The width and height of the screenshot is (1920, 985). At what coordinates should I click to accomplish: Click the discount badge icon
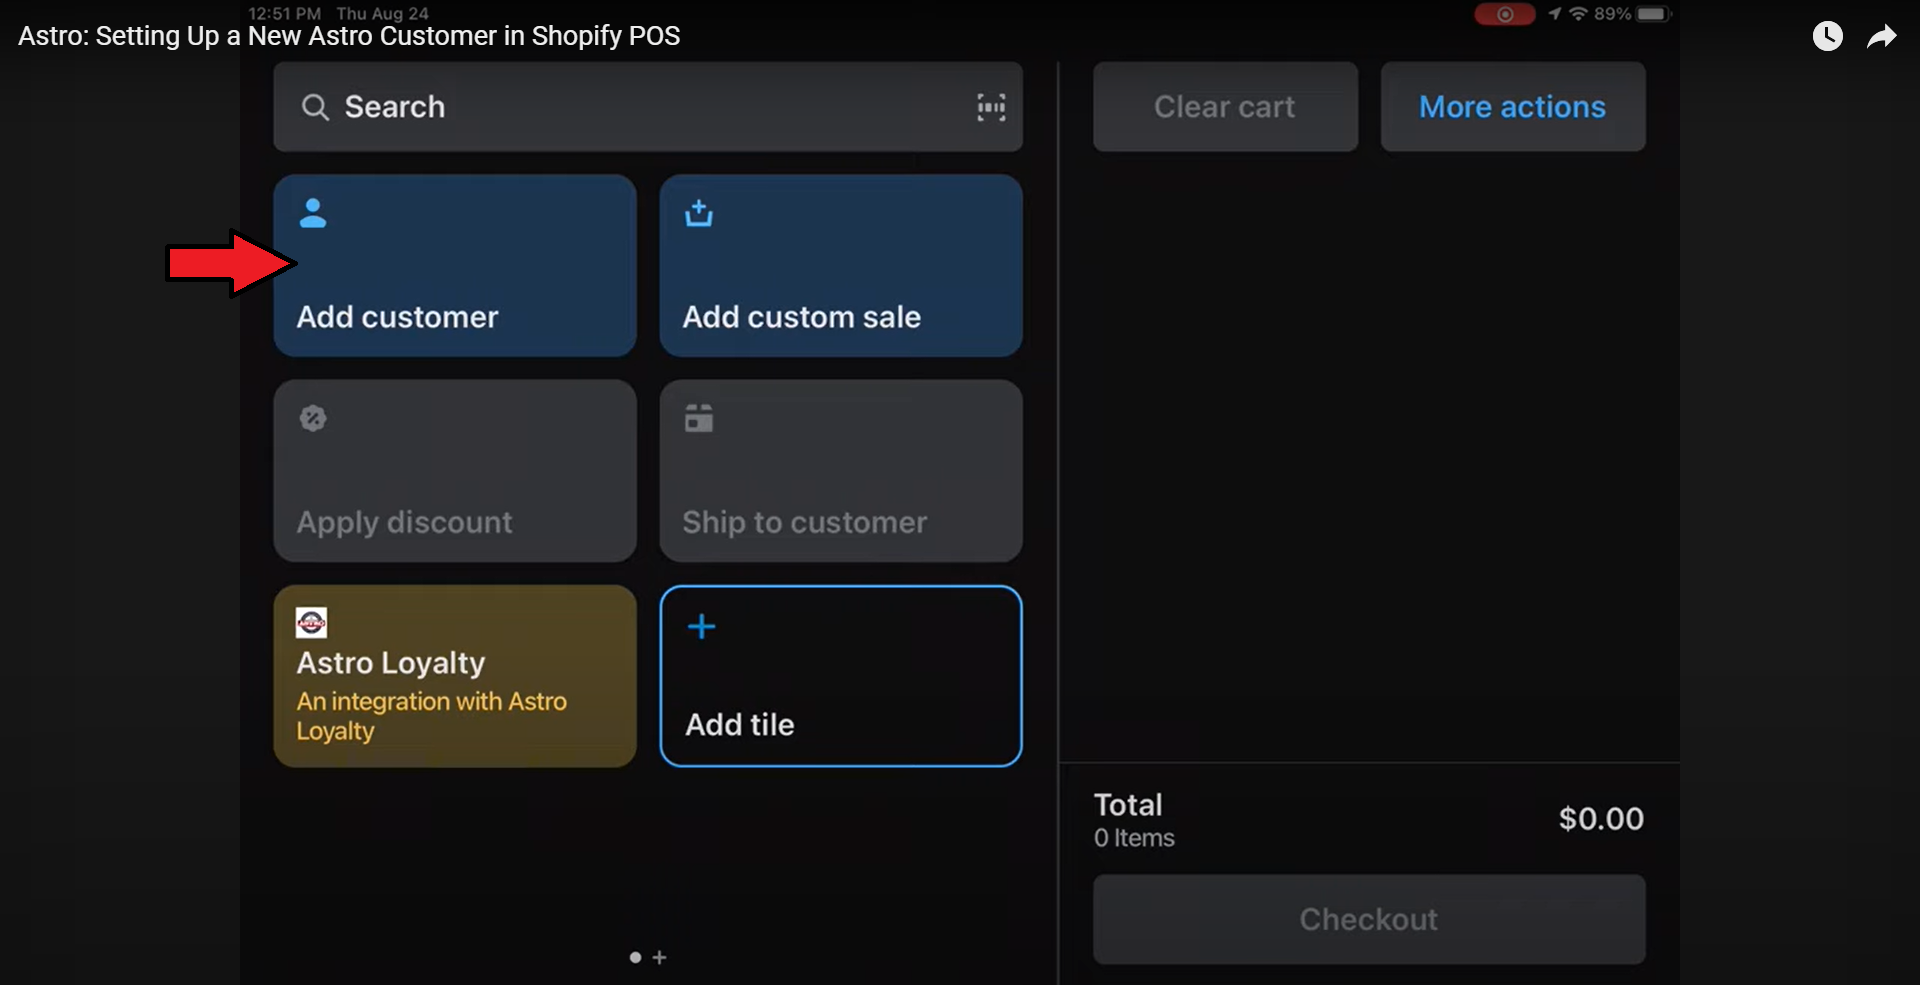coord(313,418)
